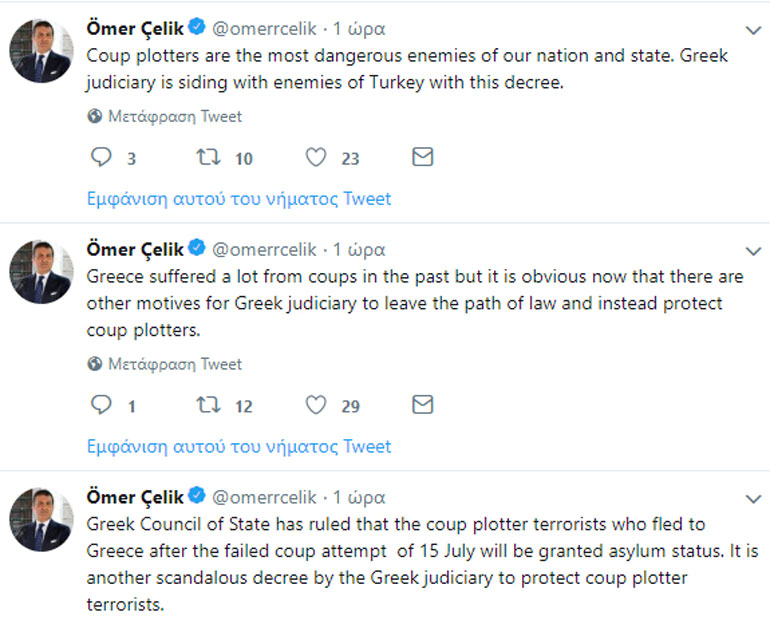Click the third tweet's profile avatar
This screenshot has width=770, height=624.
point(41,518)
